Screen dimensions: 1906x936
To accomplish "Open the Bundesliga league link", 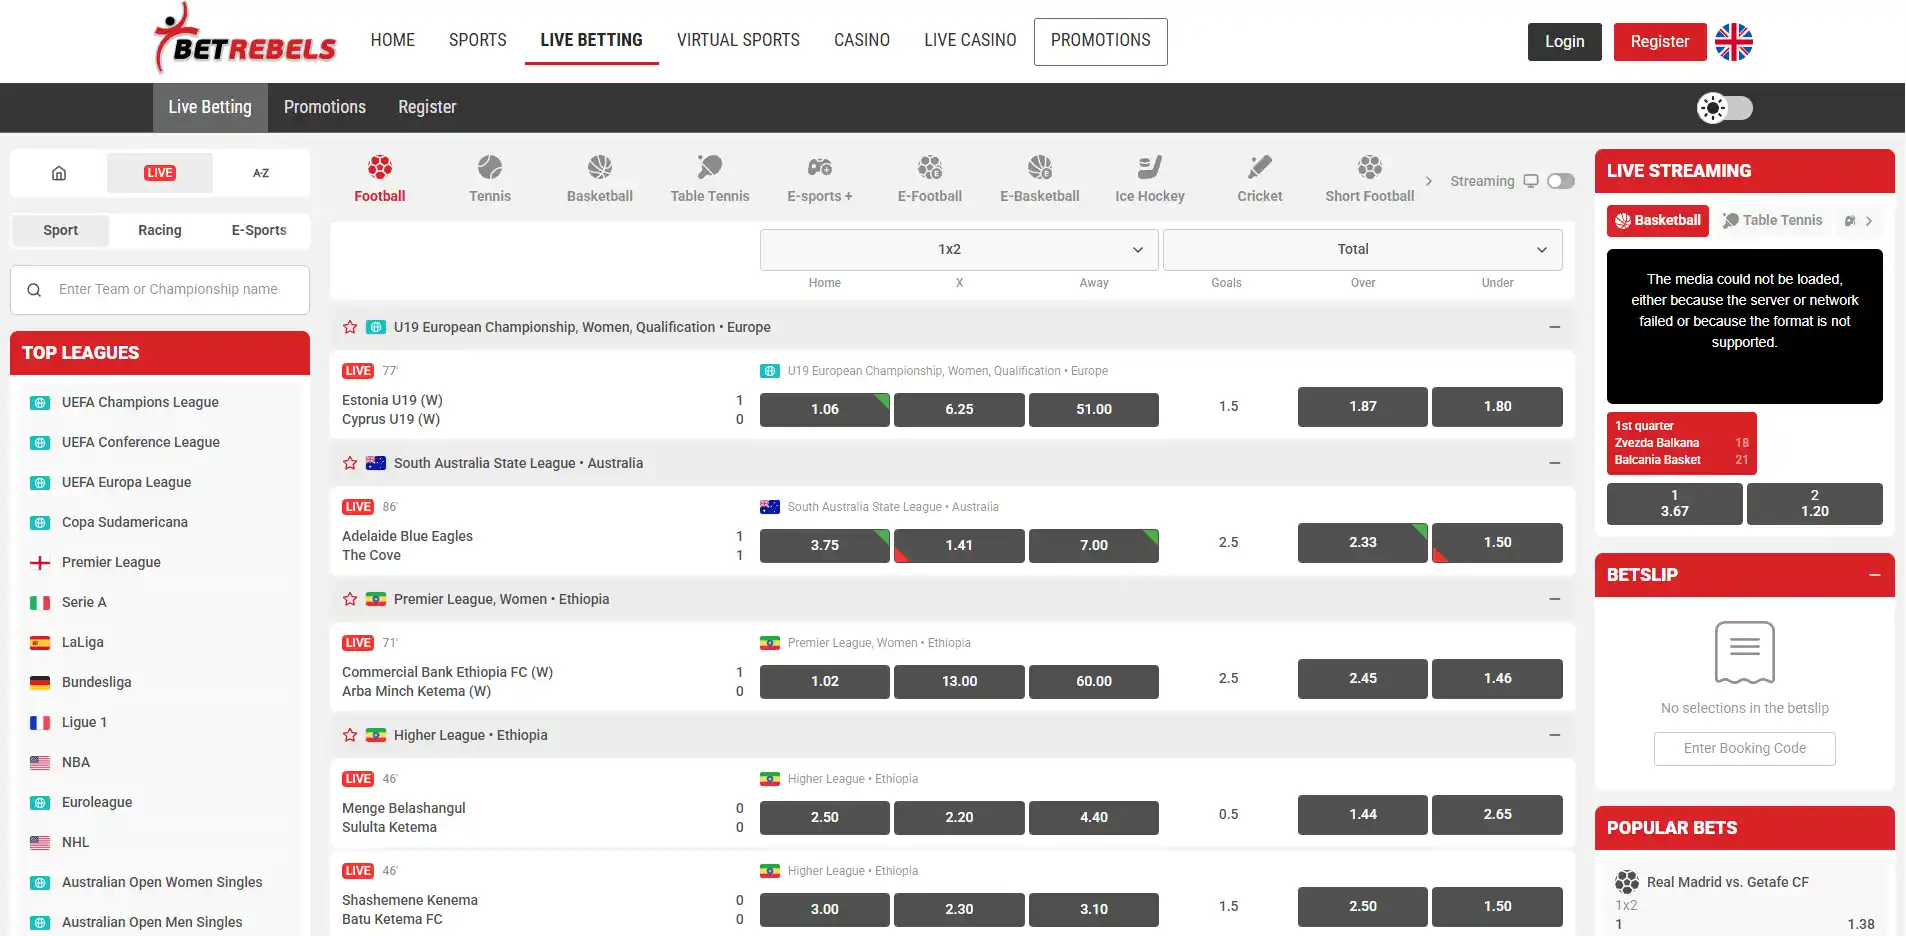I will pyautogui.click(x=96, y=682).
